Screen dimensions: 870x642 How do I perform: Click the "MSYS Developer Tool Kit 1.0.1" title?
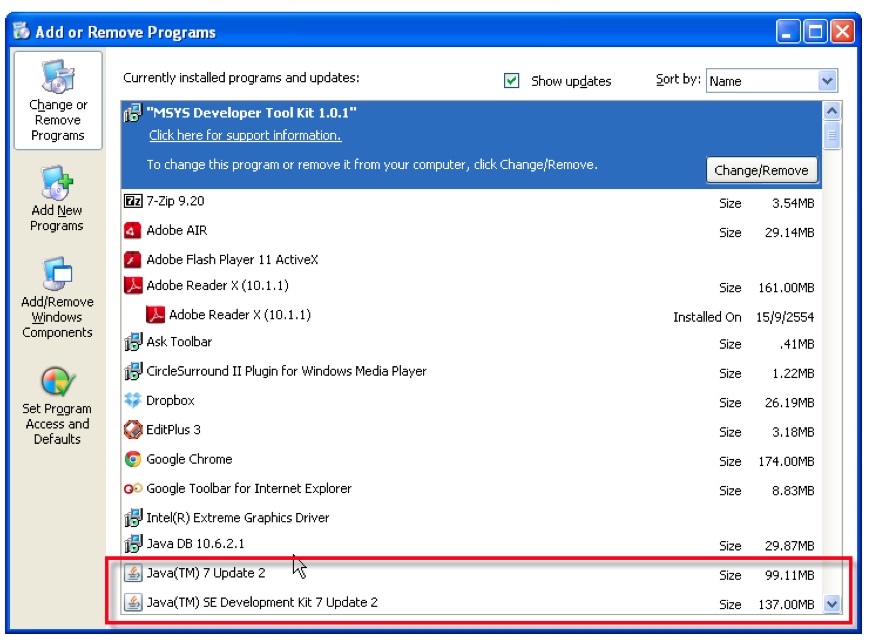point(251,113)
